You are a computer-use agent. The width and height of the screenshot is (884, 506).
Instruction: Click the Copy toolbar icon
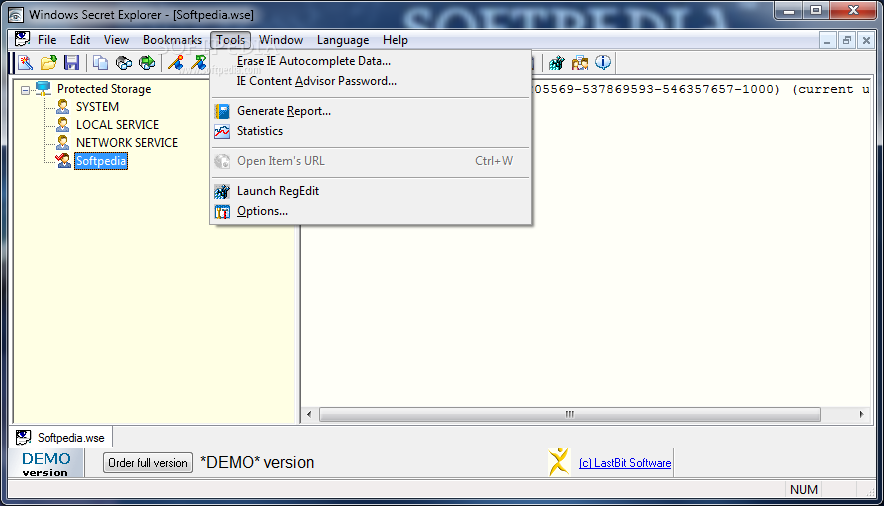click(x=100, y=63)
